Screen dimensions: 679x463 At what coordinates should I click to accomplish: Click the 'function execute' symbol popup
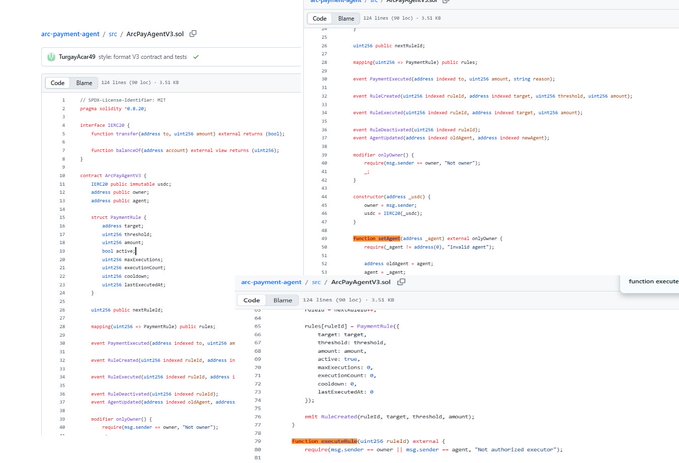click(x=653, y=282)
